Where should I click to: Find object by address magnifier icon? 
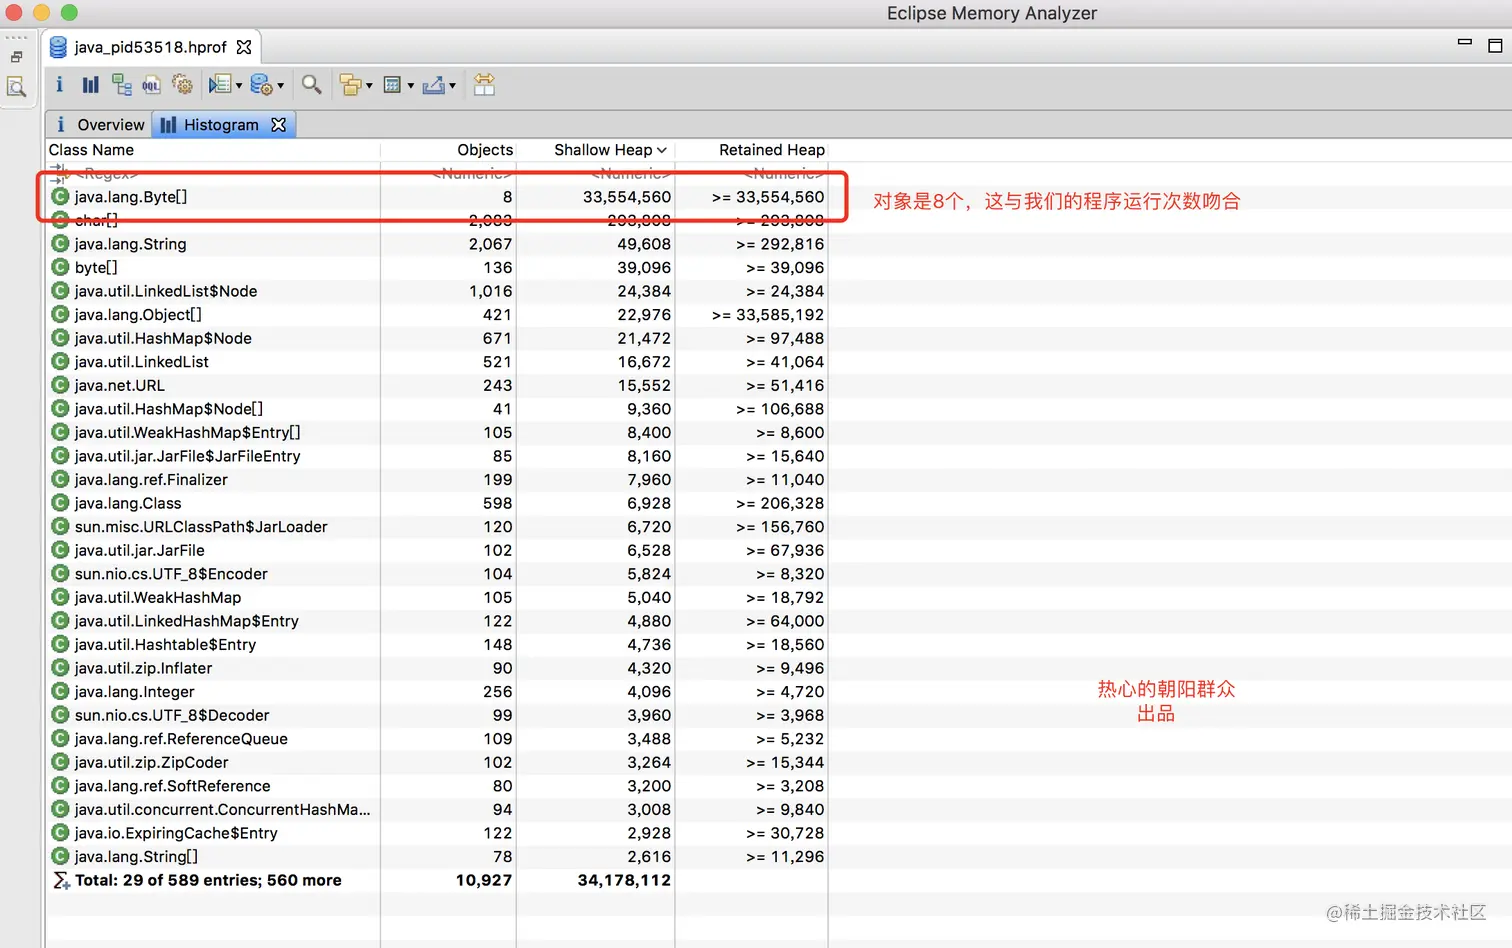(x=312, y=85)
